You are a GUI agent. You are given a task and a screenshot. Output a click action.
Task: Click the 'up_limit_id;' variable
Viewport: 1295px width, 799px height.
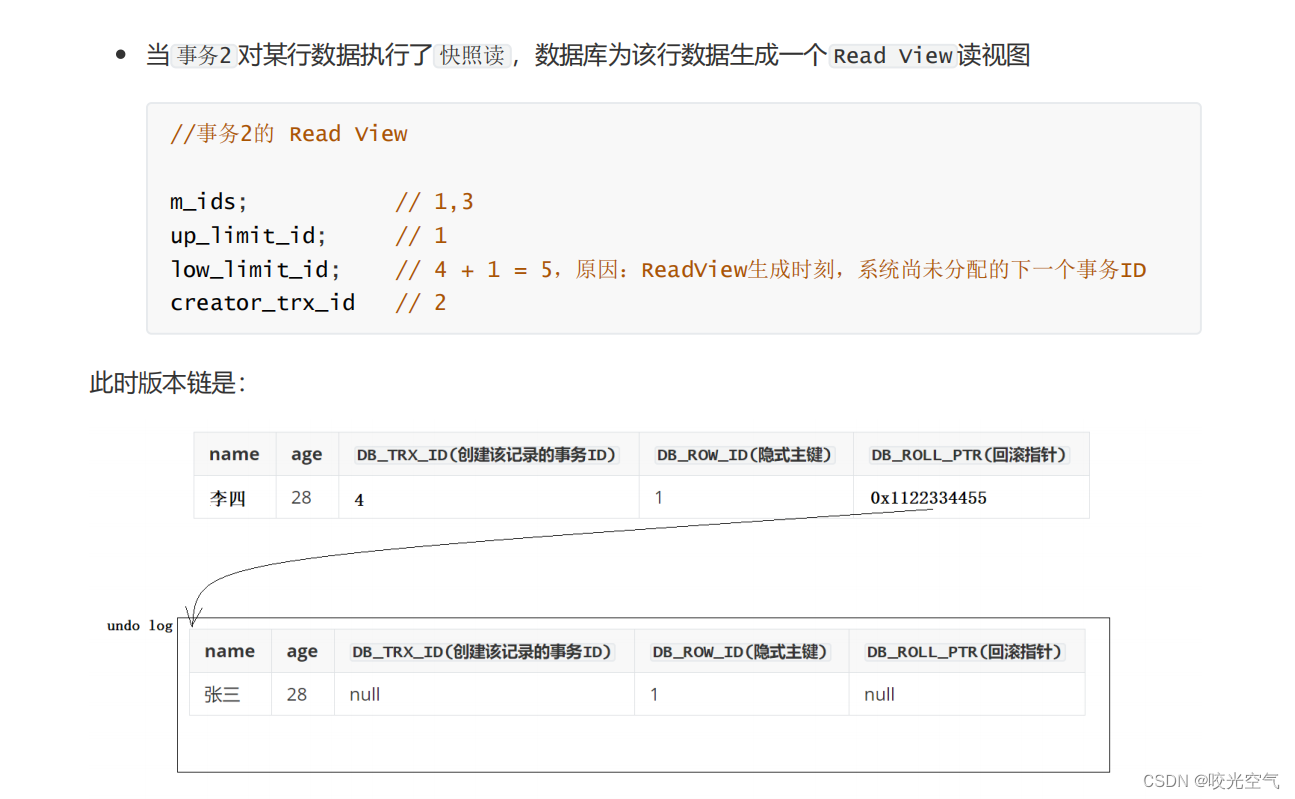[x=249, y=236]
